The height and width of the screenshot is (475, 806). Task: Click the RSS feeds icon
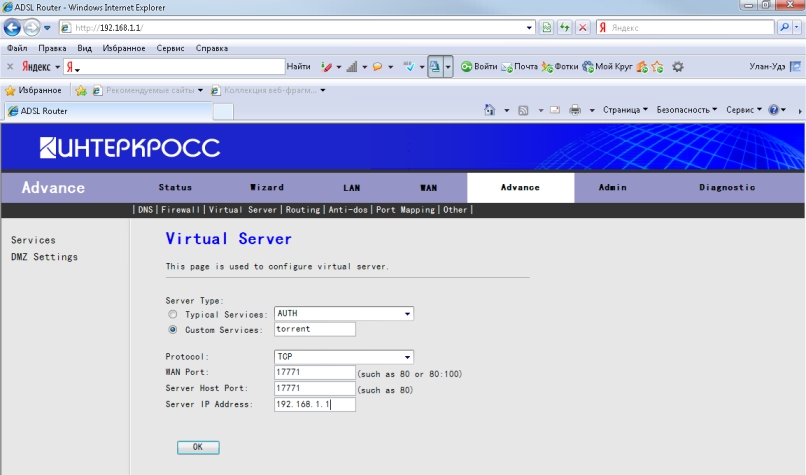pos(523,111)
